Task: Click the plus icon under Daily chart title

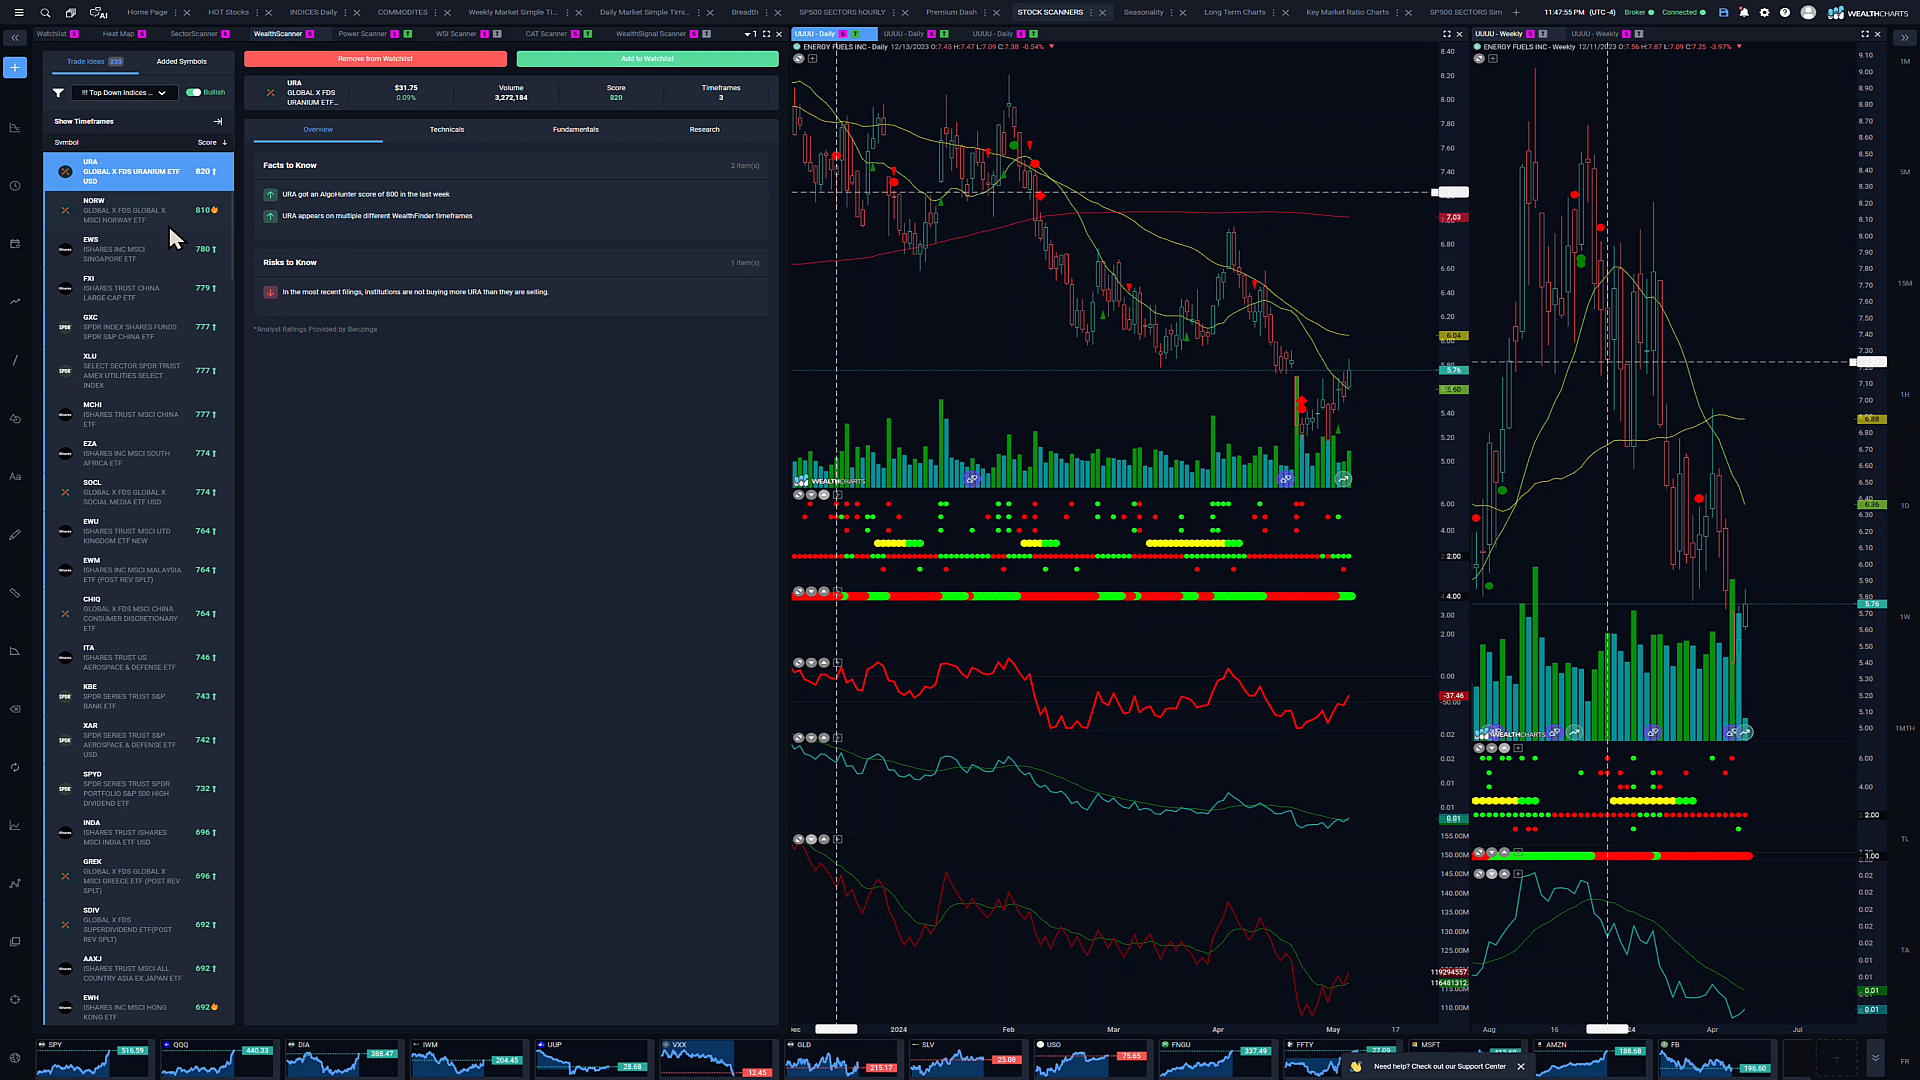Action: point(812,59)
